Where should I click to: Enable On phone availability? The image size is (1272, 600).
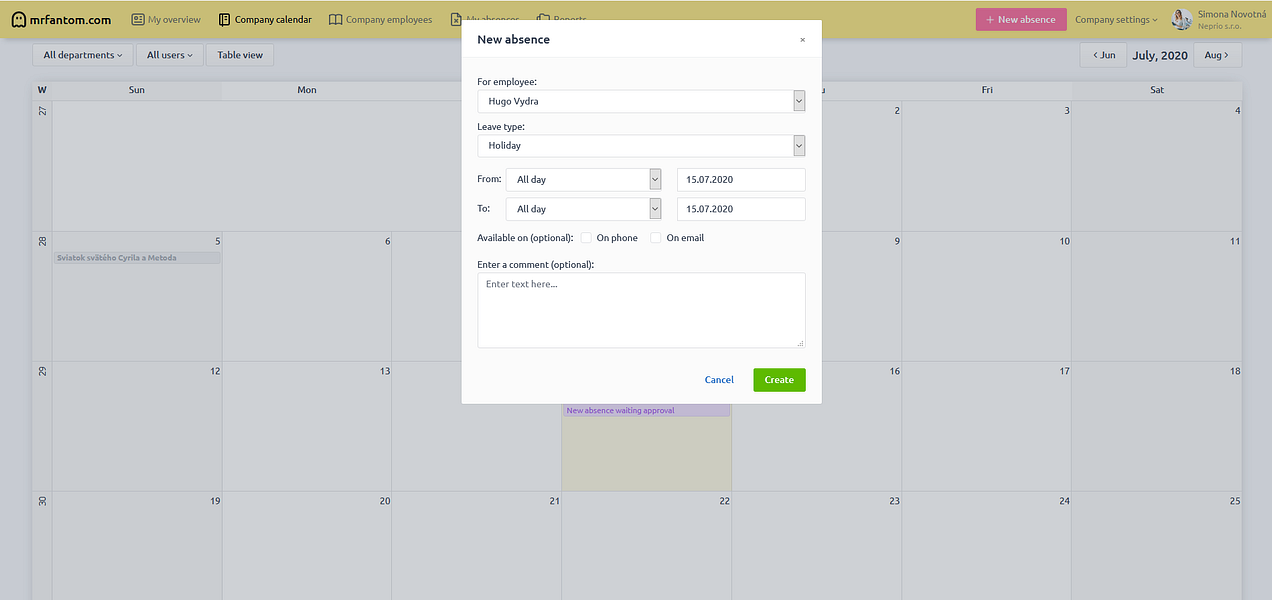click(x=587, y=238)
